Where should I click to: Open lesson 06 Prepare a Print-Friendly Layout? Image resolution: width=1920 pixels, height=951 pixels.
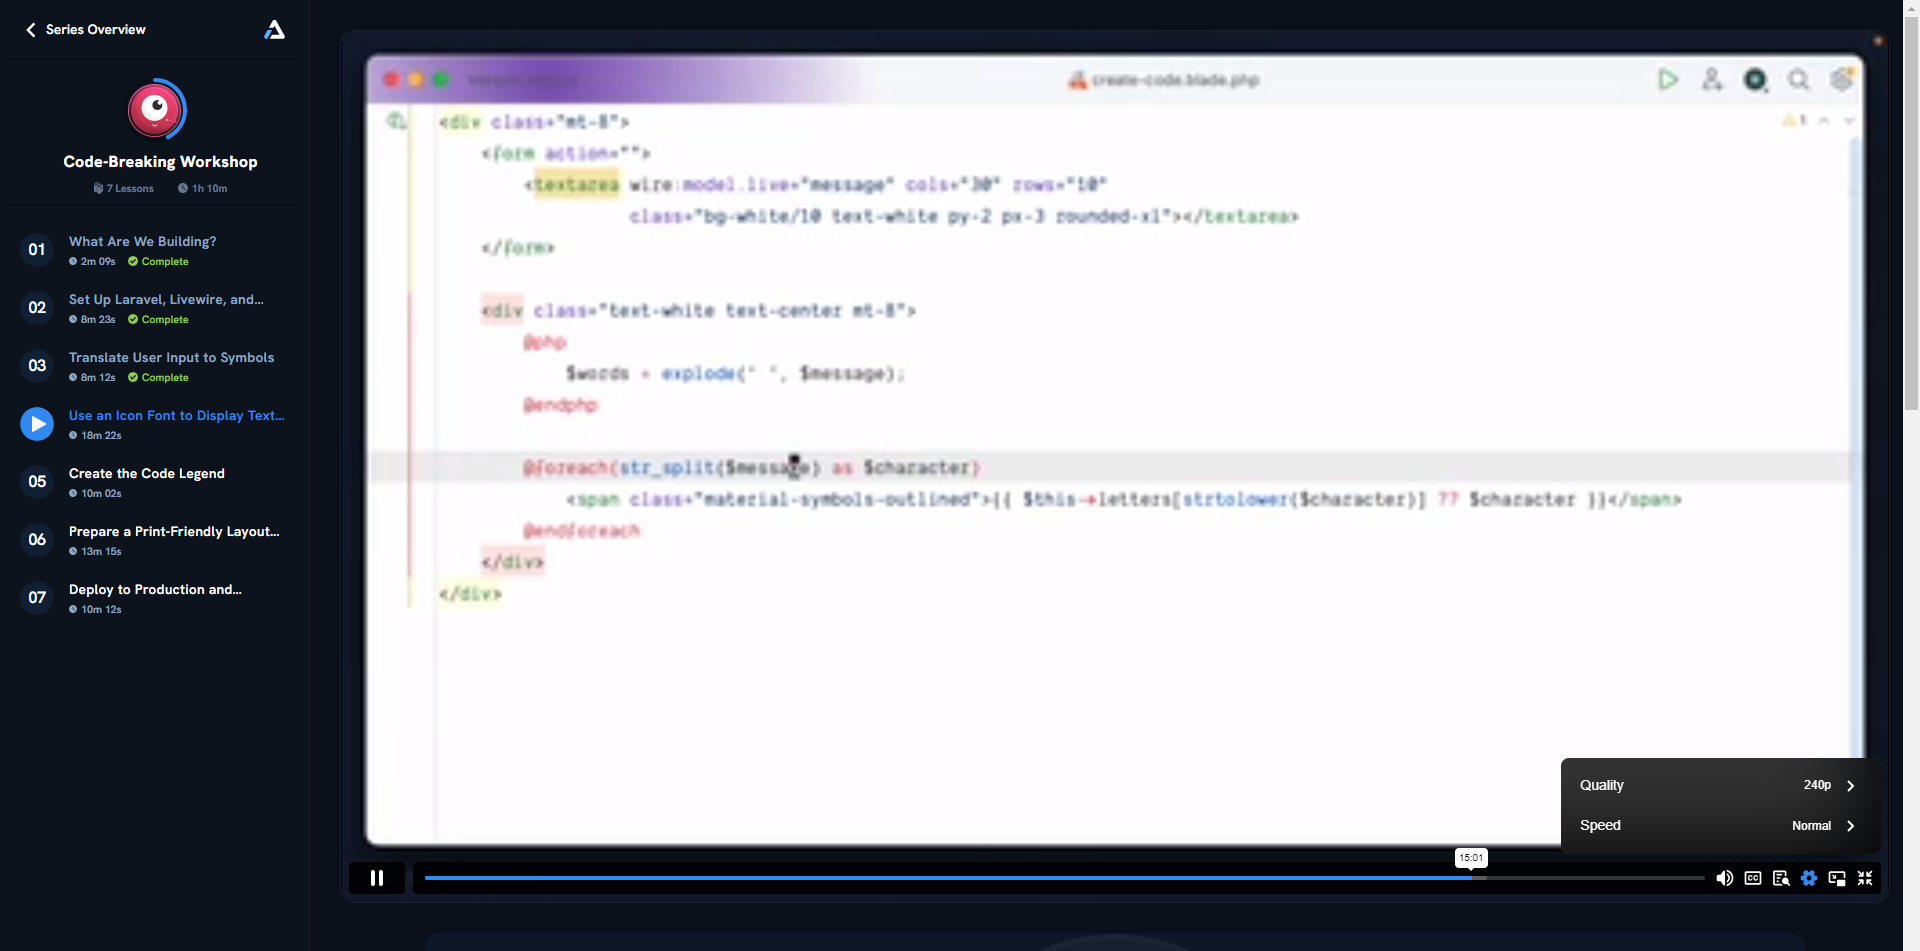(x=153, y=540)
